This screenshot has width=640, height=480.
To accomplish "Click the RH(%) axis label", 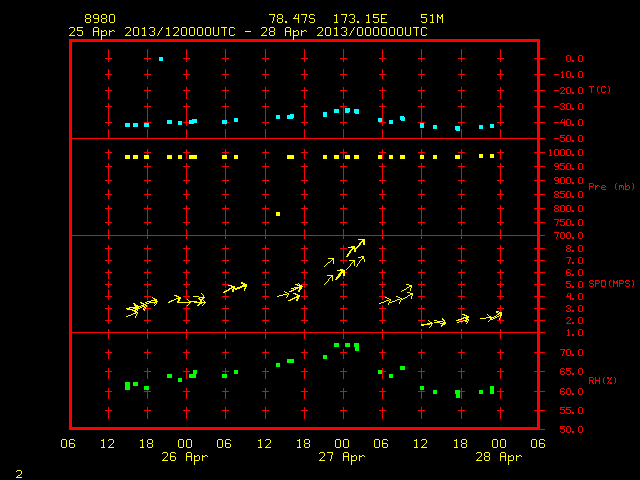I will click(602, 380).
